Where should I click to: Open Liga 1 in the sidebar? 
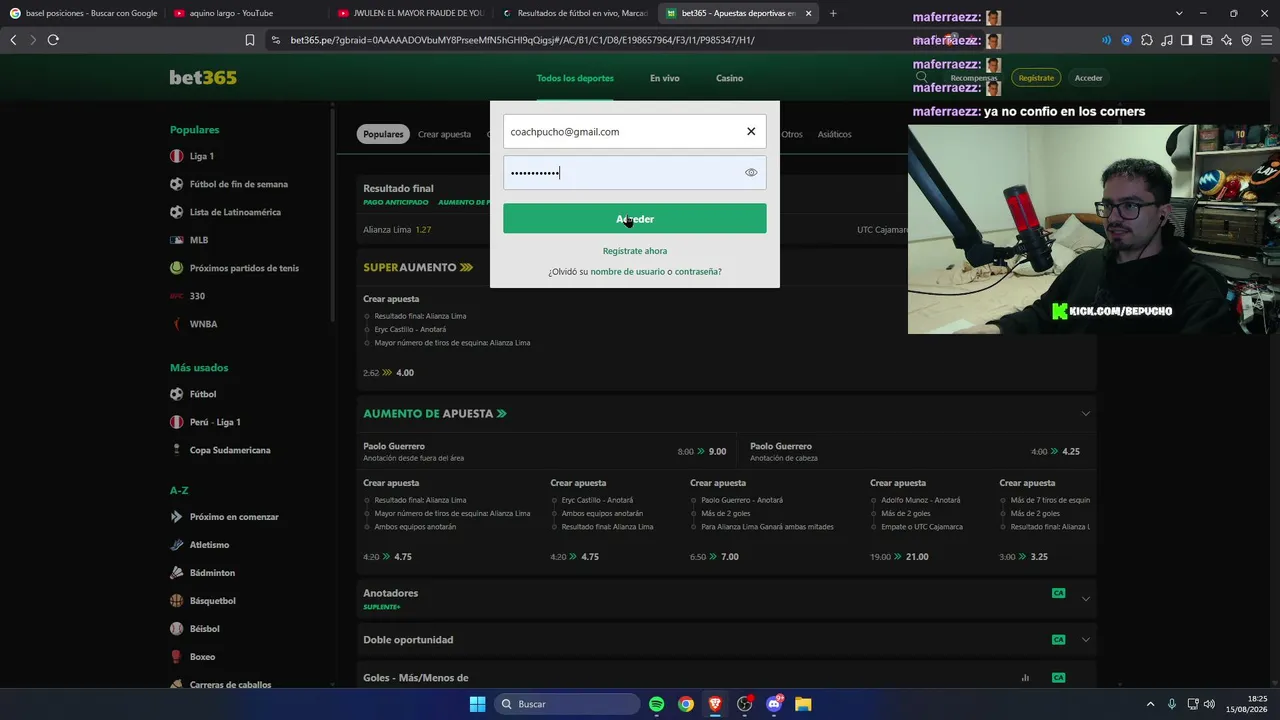pyautogui.click(x=202, y=156)
